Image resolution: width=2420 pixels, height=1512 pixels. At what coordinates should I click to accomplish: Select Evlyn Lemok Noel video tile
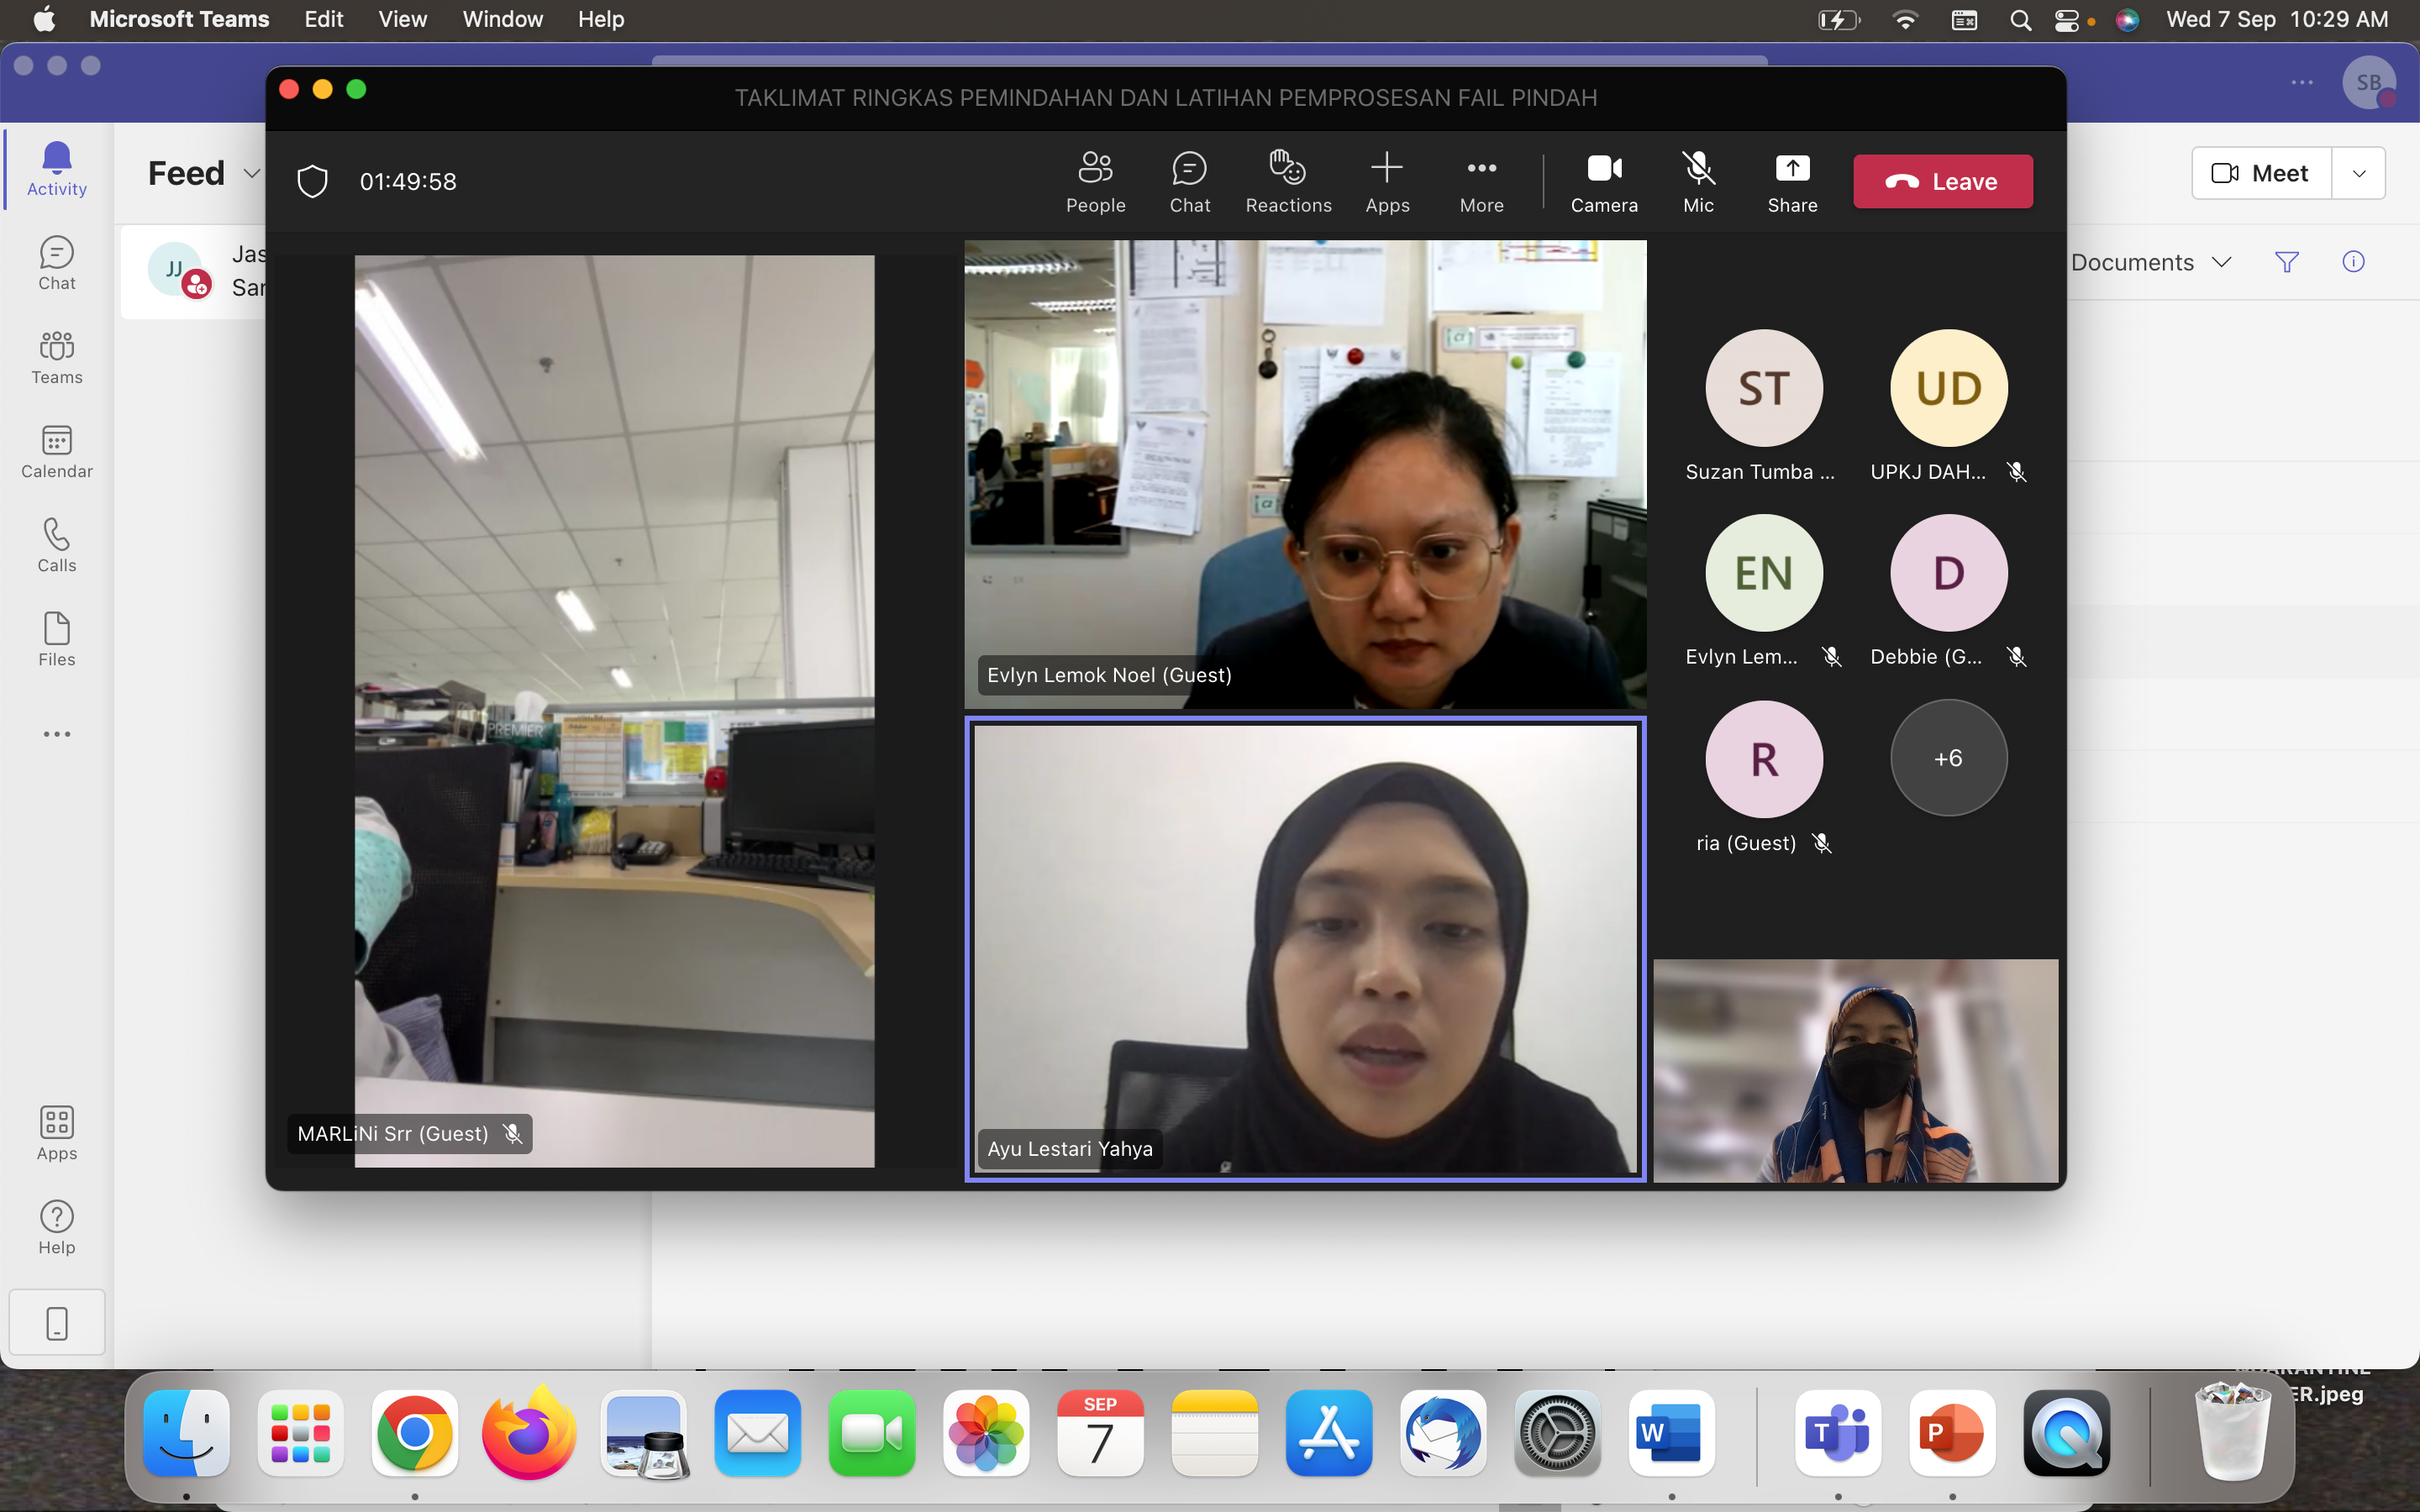point(1305,474)
